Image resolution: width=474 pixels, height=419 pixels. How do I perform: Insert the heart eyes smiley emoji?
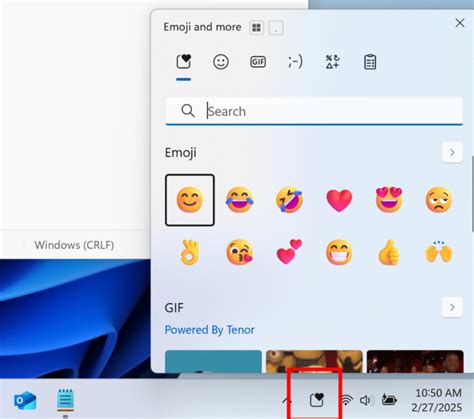coord(389,200)
